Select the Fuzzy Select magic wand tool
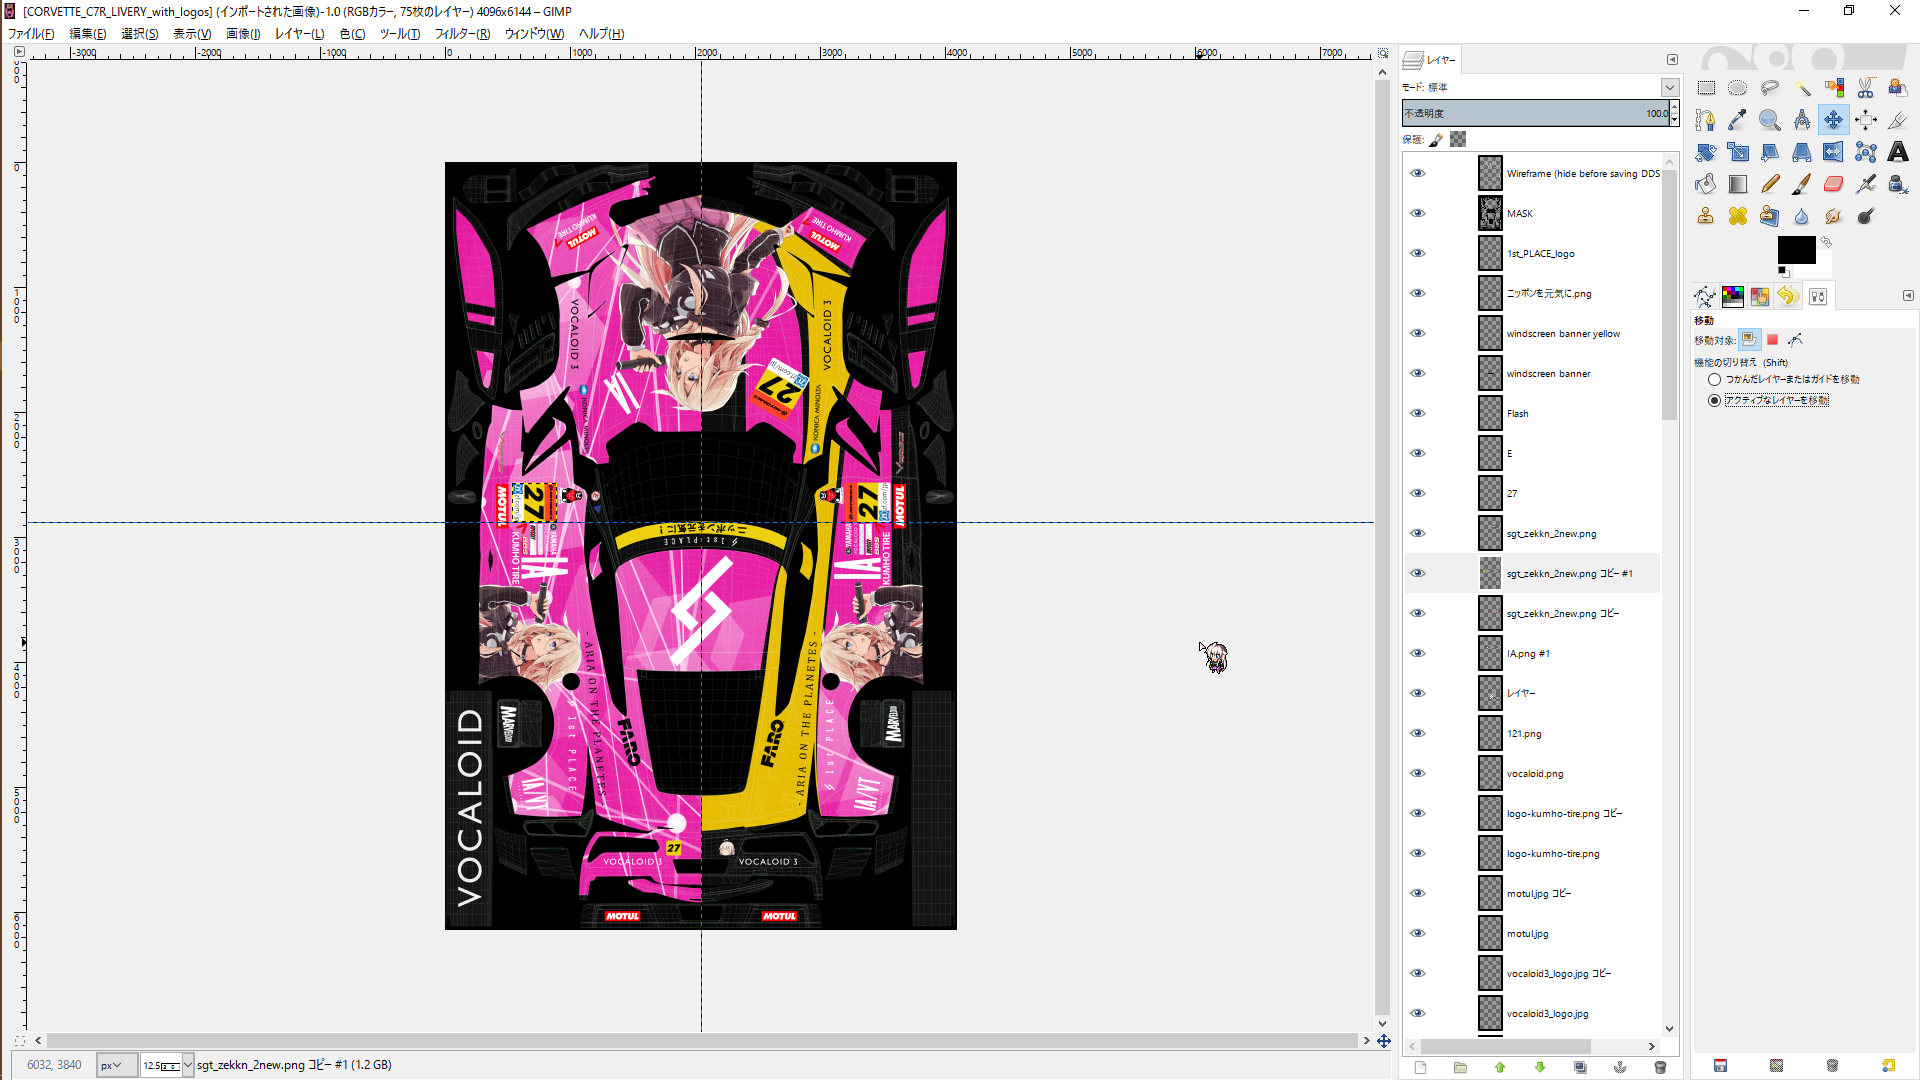 click(1802, 88)
